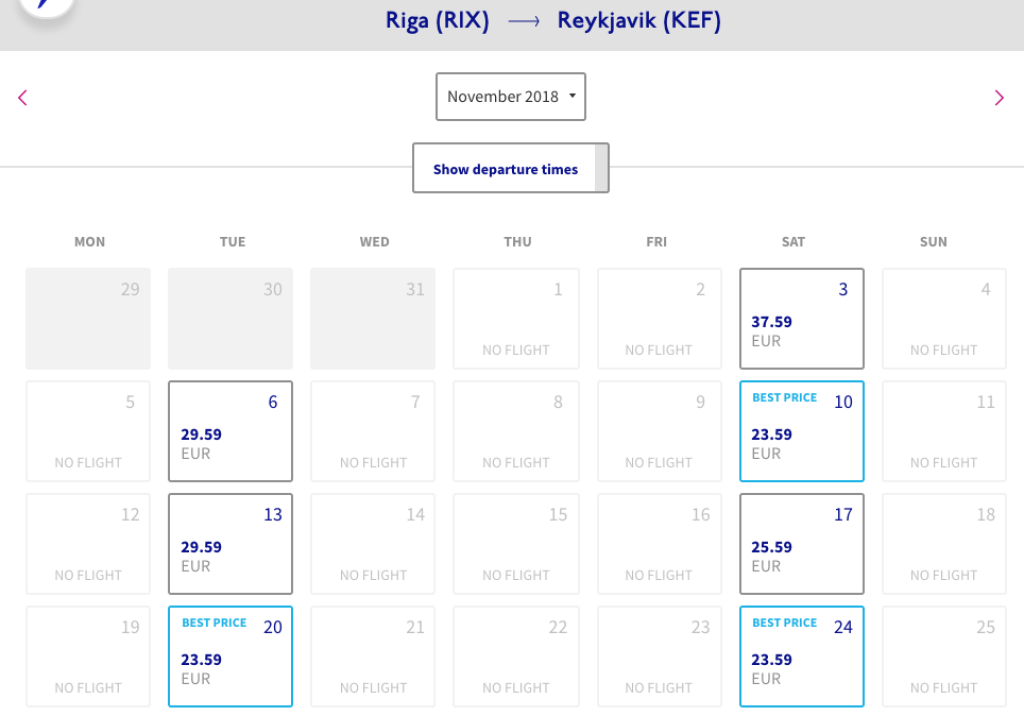The height and width of the screenshot is (716, 1024).
Task: Click the Riga (RIX) origin label
Action: [437, 21]
